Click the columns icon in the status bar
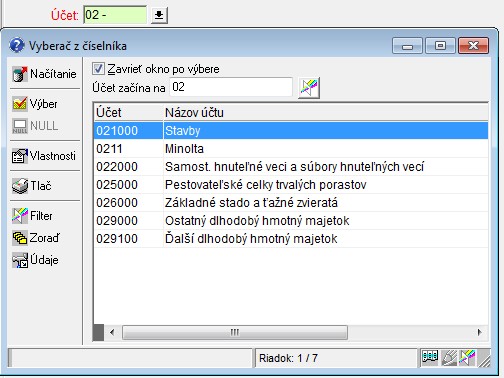Screen dimensions: 504x378 tap(430, 358)
